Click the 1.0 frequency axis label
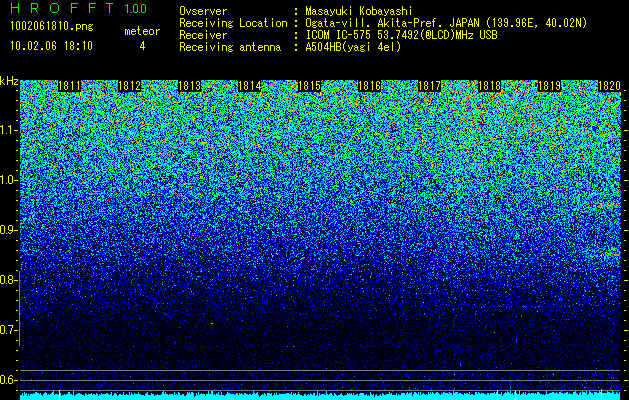629x400 pixels. coord(8,180)
